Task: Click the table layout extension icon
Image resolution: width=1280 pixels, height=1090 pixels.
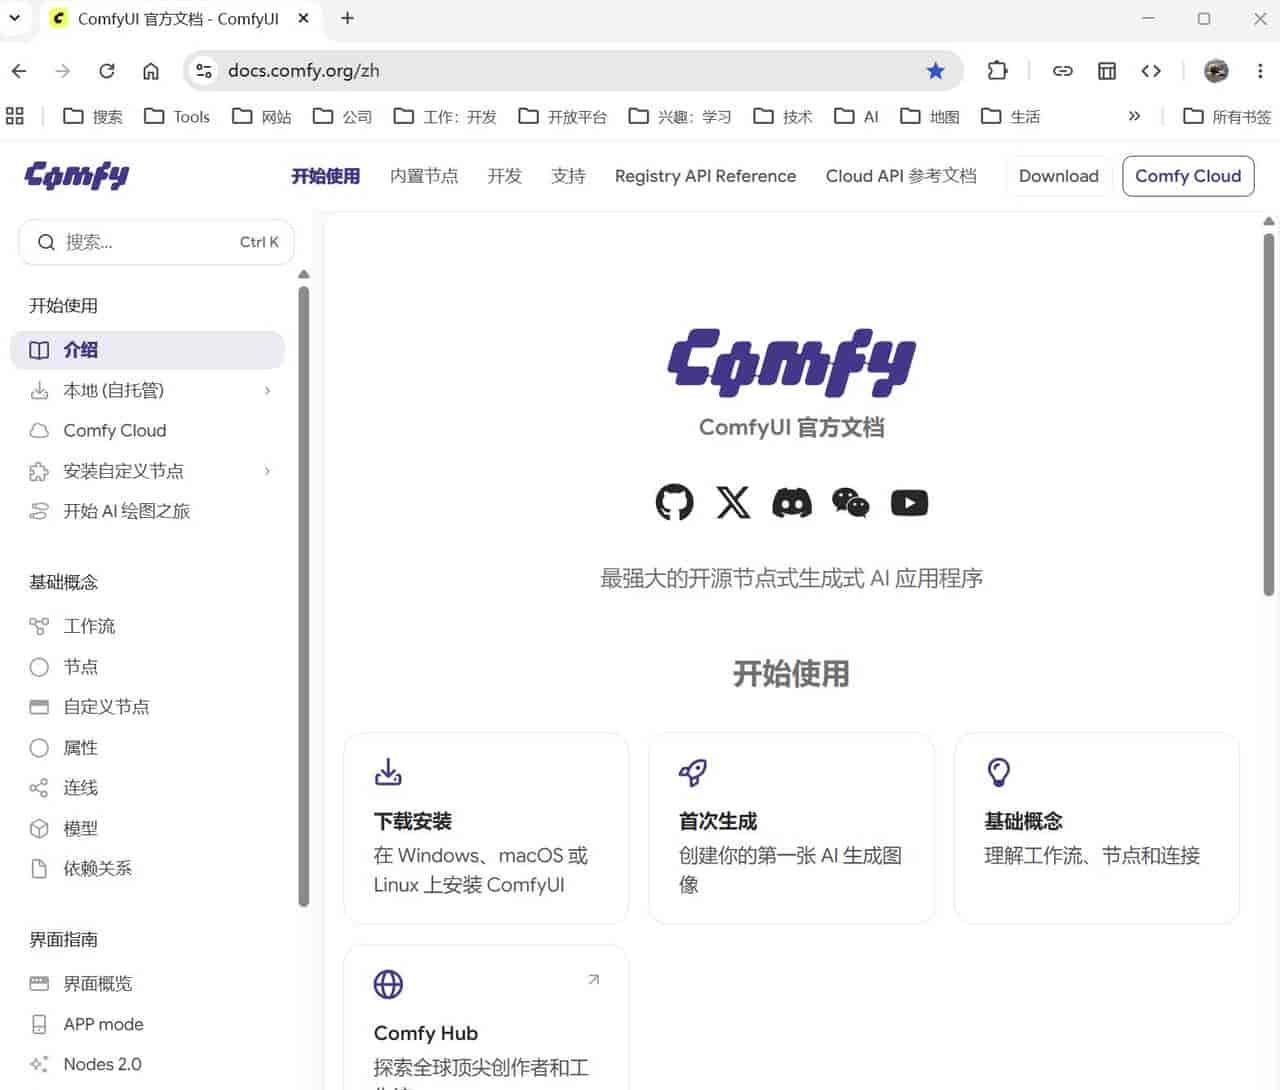Action: pos(1107,71)
